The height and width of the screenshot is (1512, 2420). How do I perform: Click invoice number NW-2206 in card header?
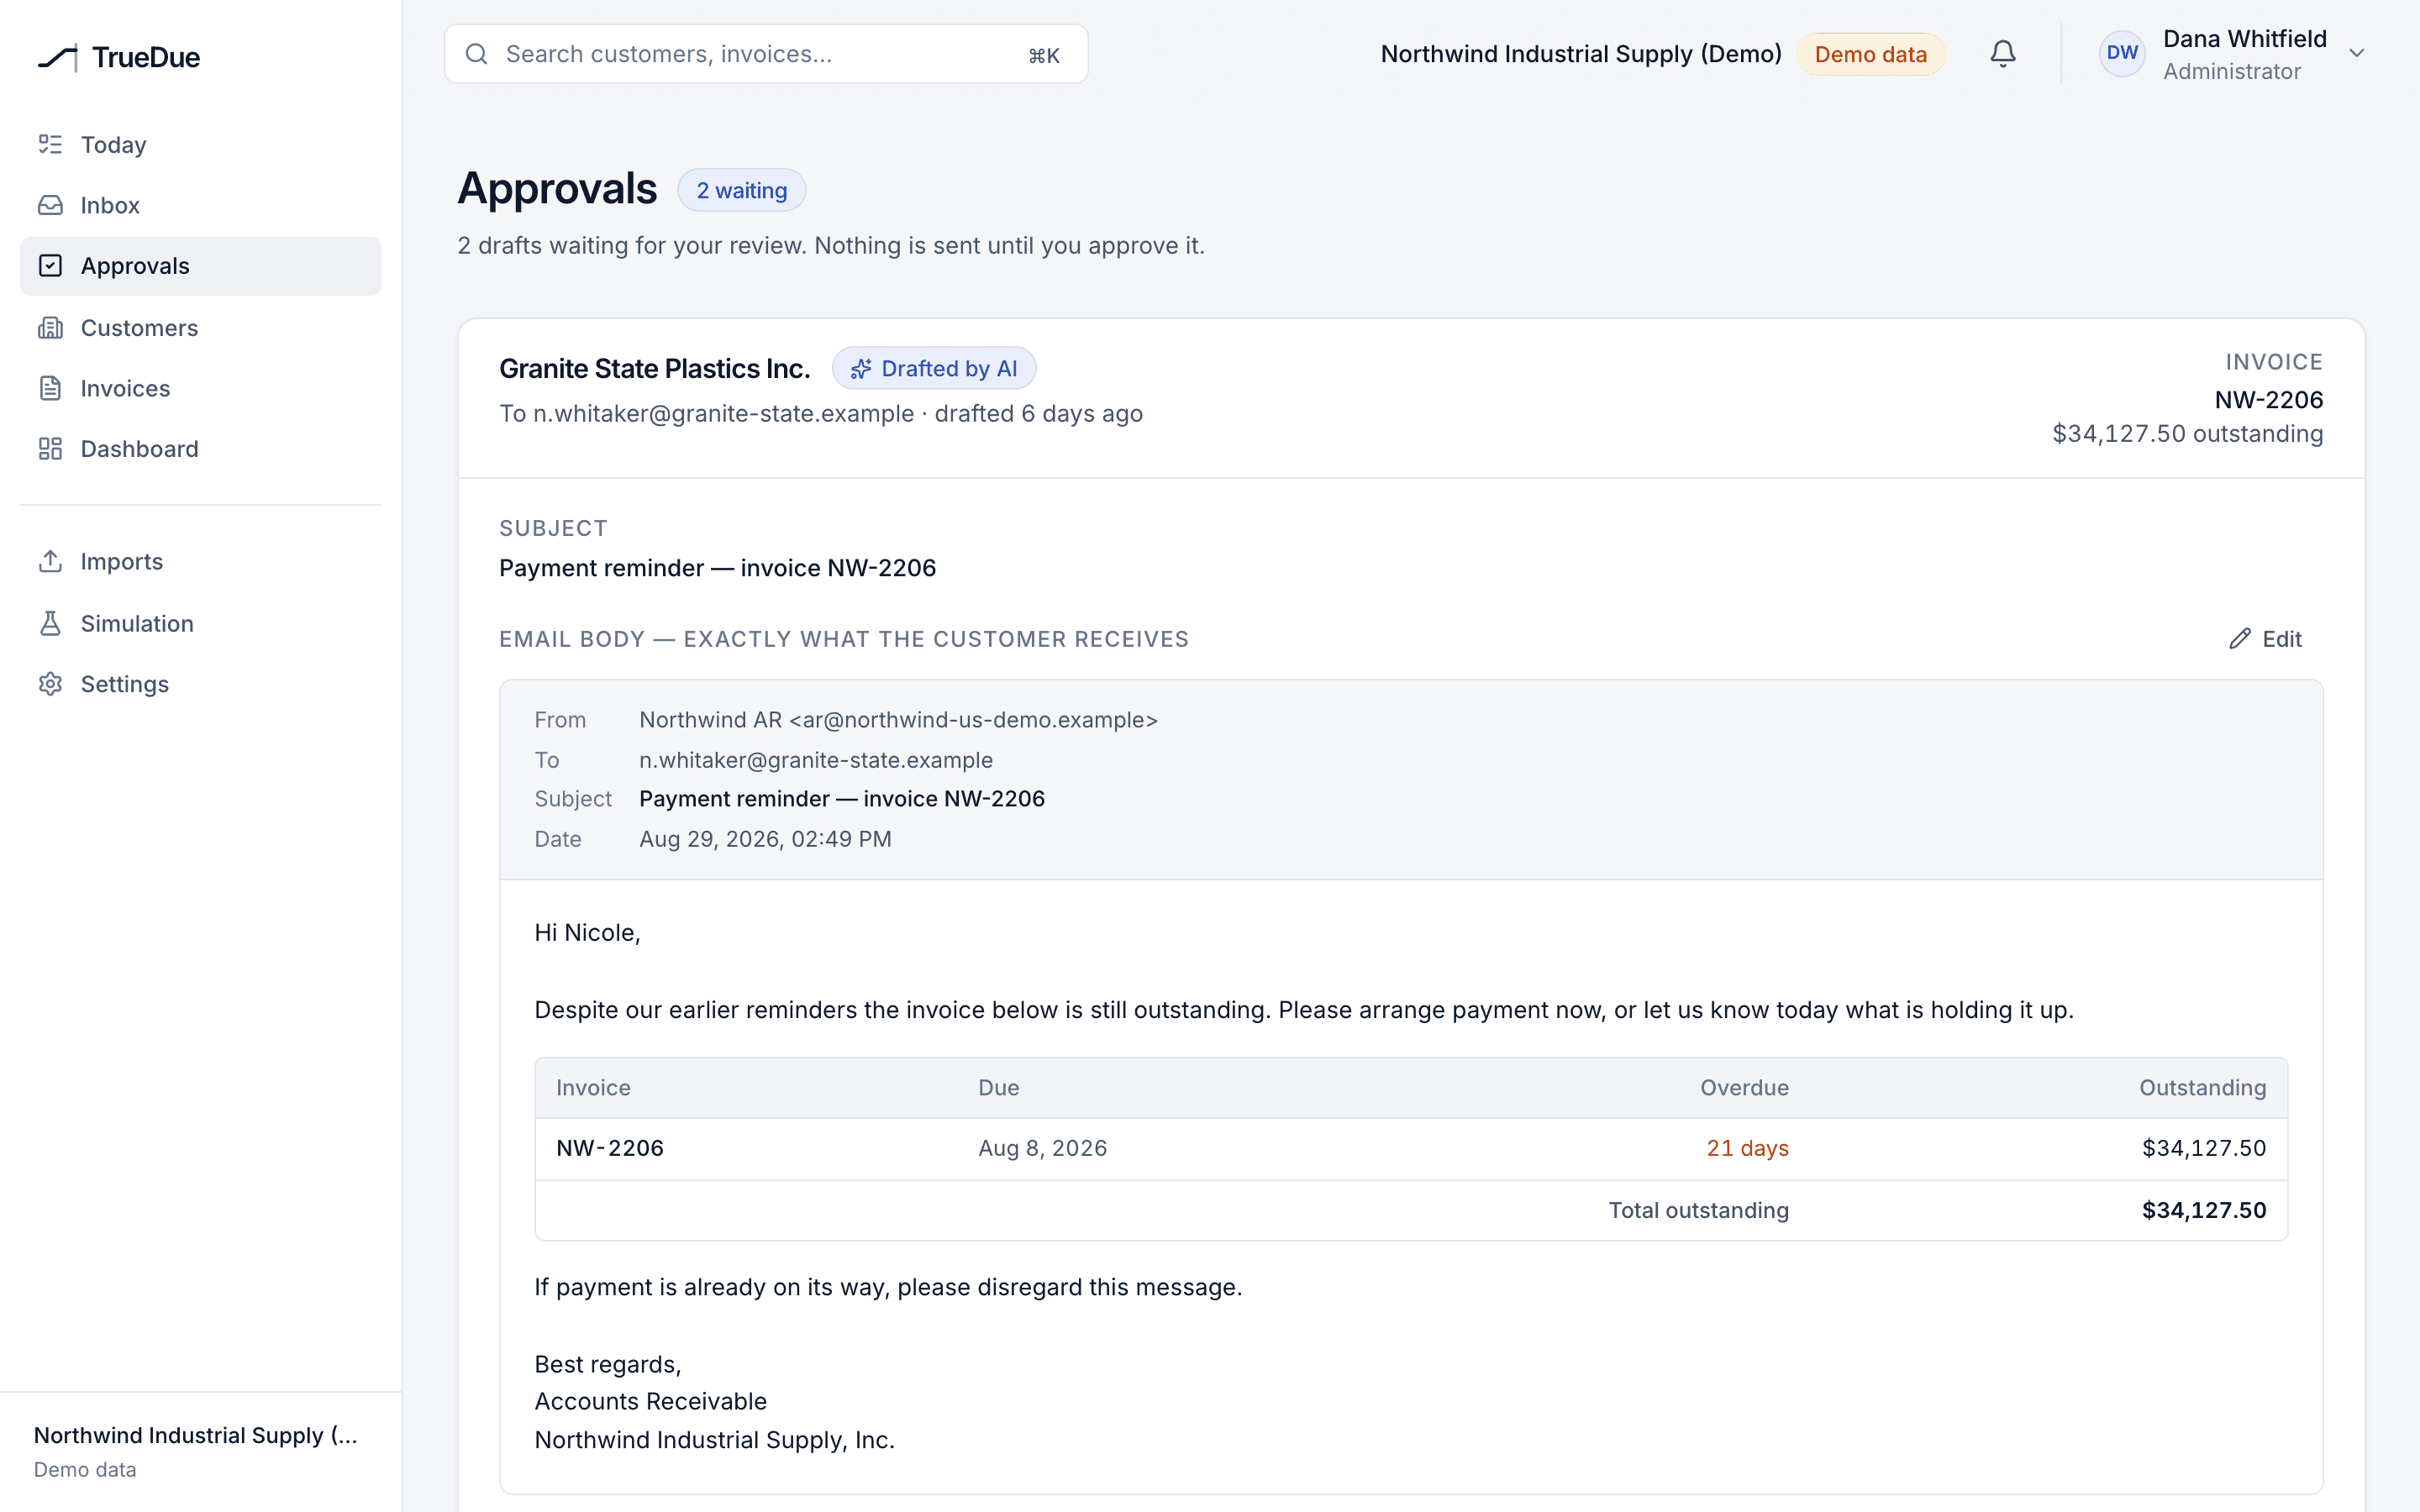[2268, 400]
